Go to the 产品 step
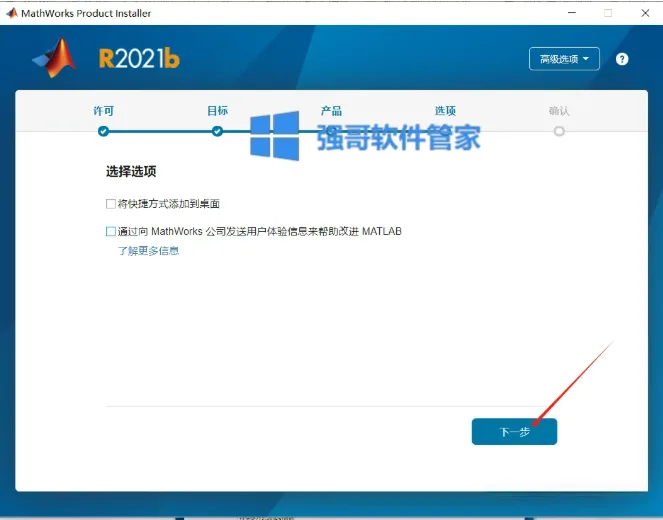 [x=331, y=111]
